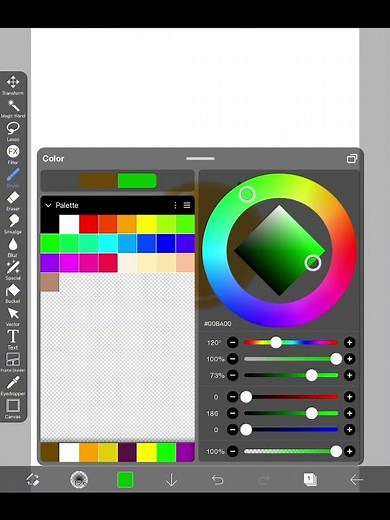Open the layers window icon

pos(310,479)
